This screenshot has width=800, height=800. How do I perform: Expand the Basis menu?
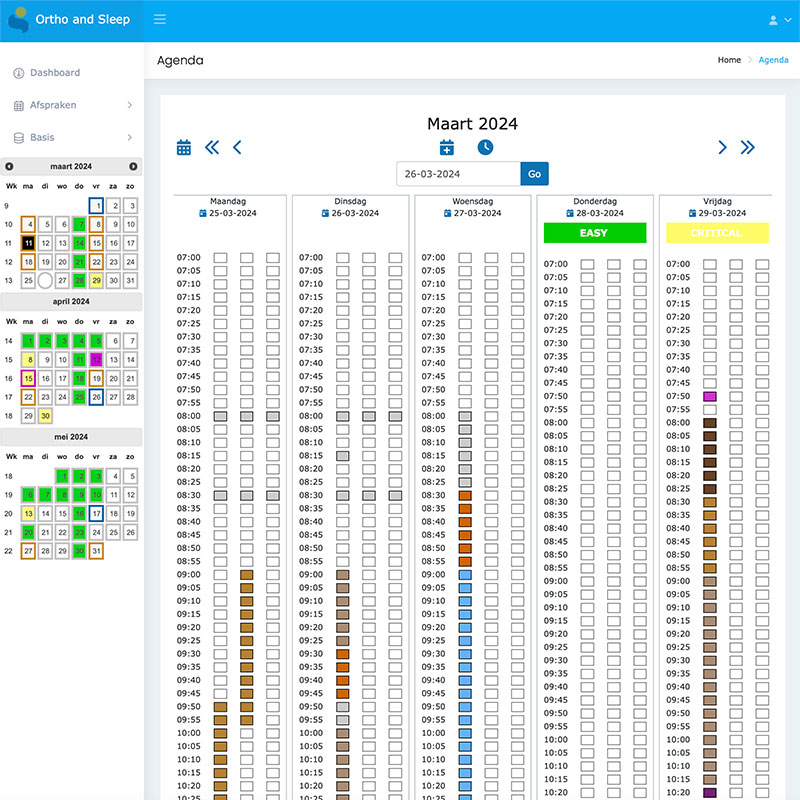[x=71, y=137]
